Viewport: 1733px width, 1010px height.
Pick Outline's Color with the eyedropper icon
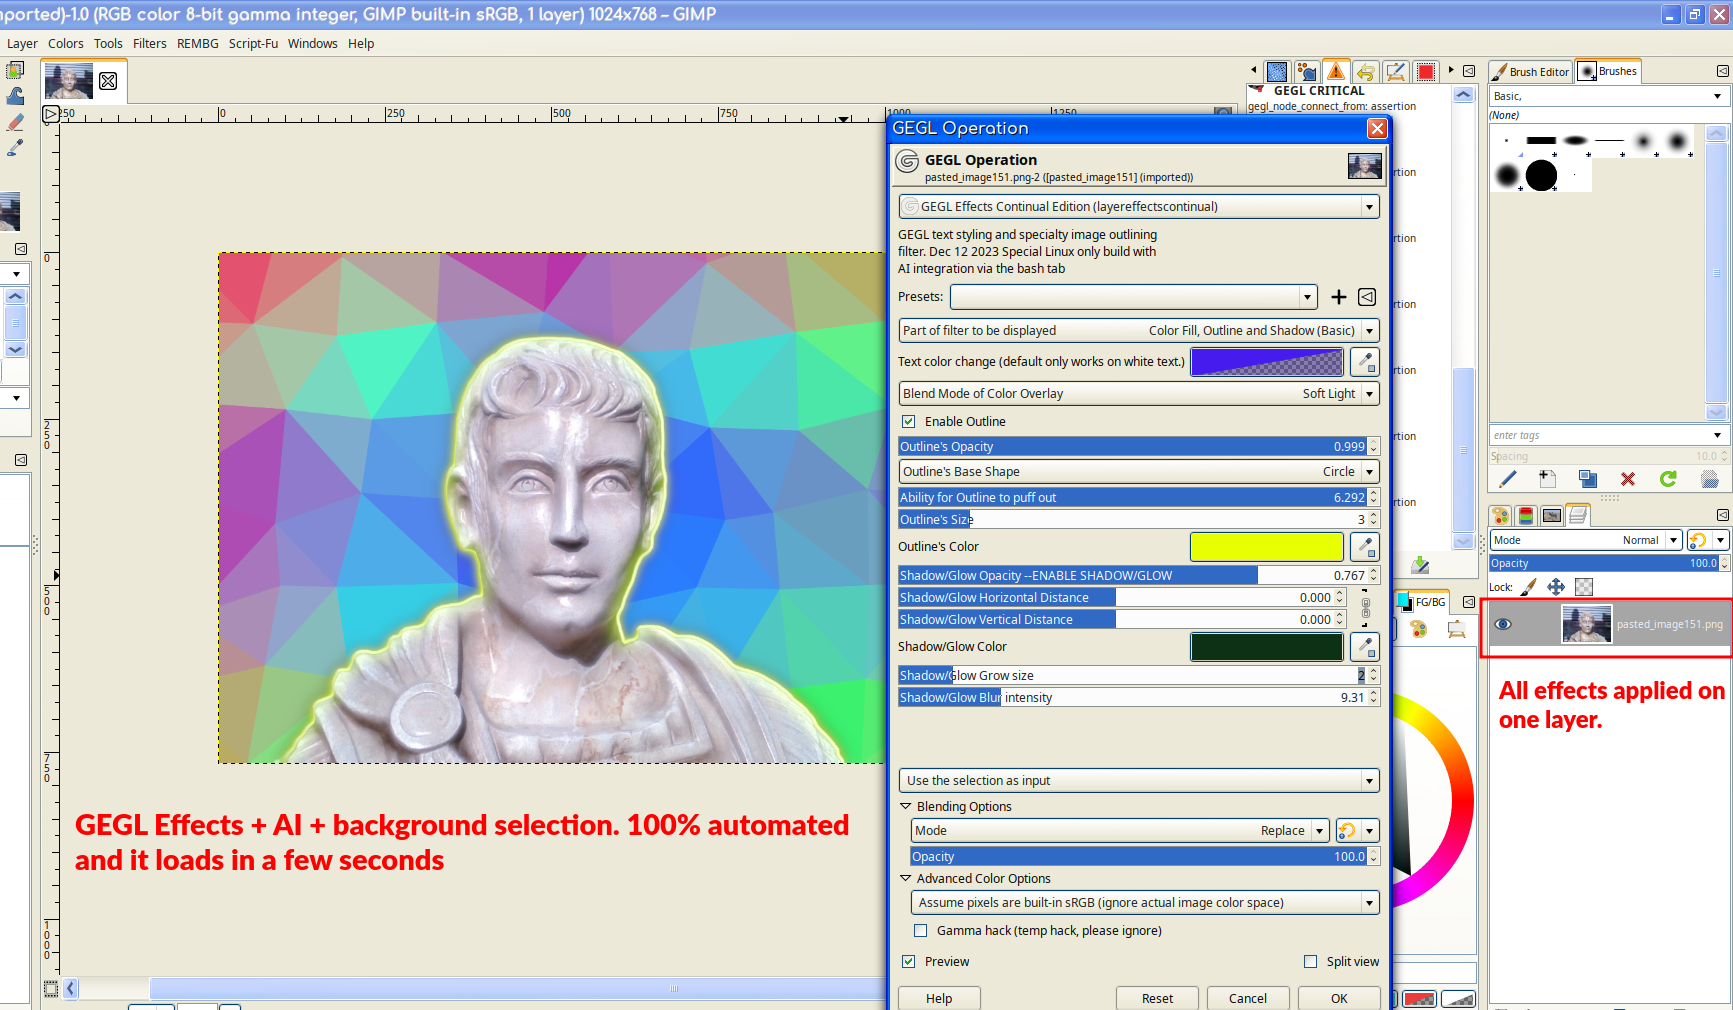pyautogui.click(x=1365, y=547)
